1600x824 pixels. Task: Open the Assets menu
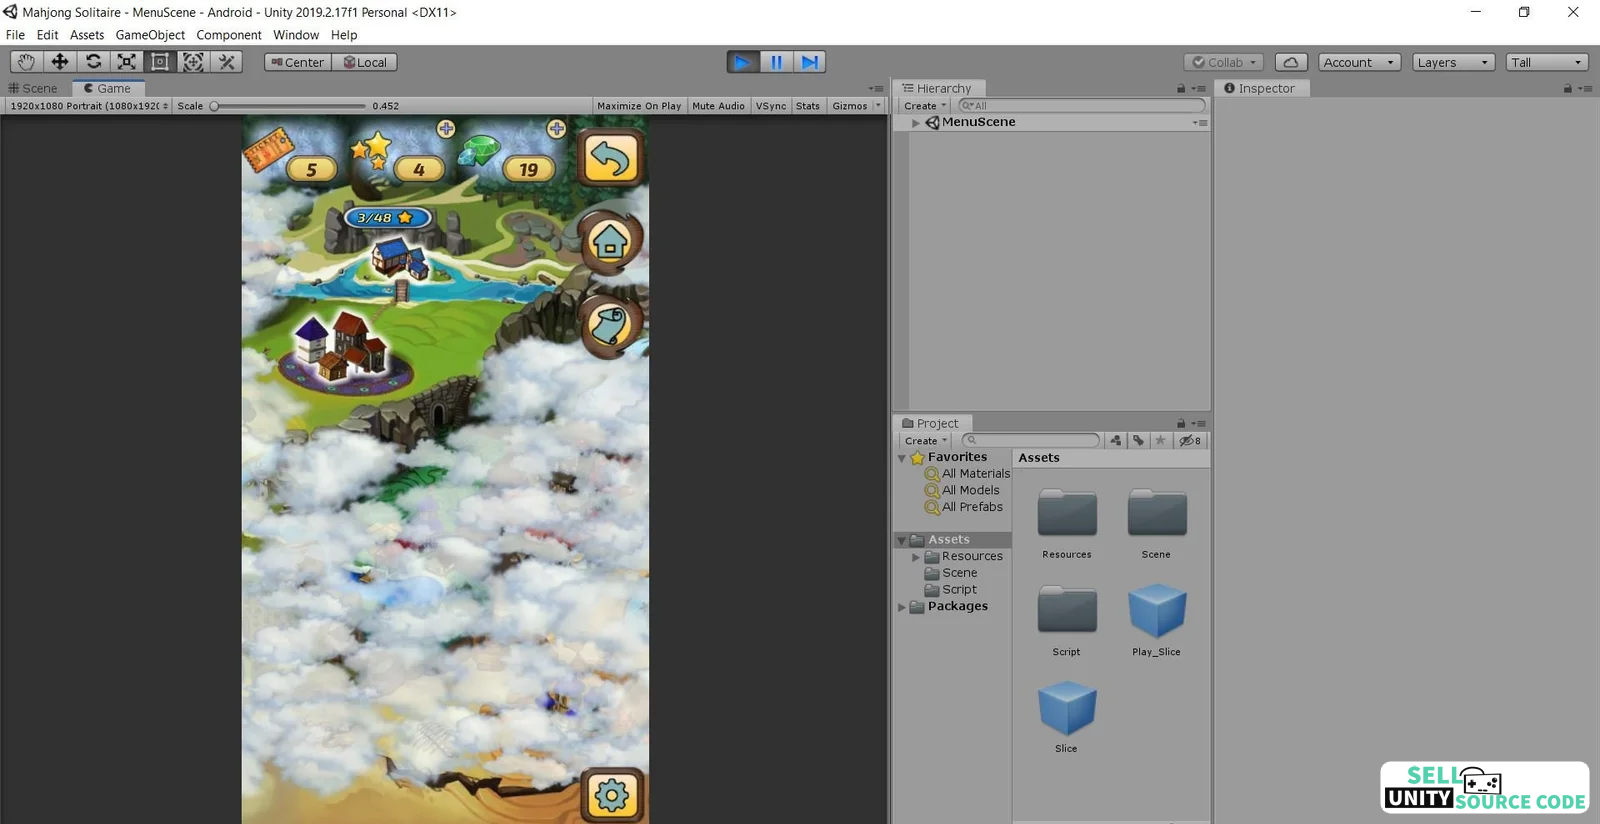(87, 35)
